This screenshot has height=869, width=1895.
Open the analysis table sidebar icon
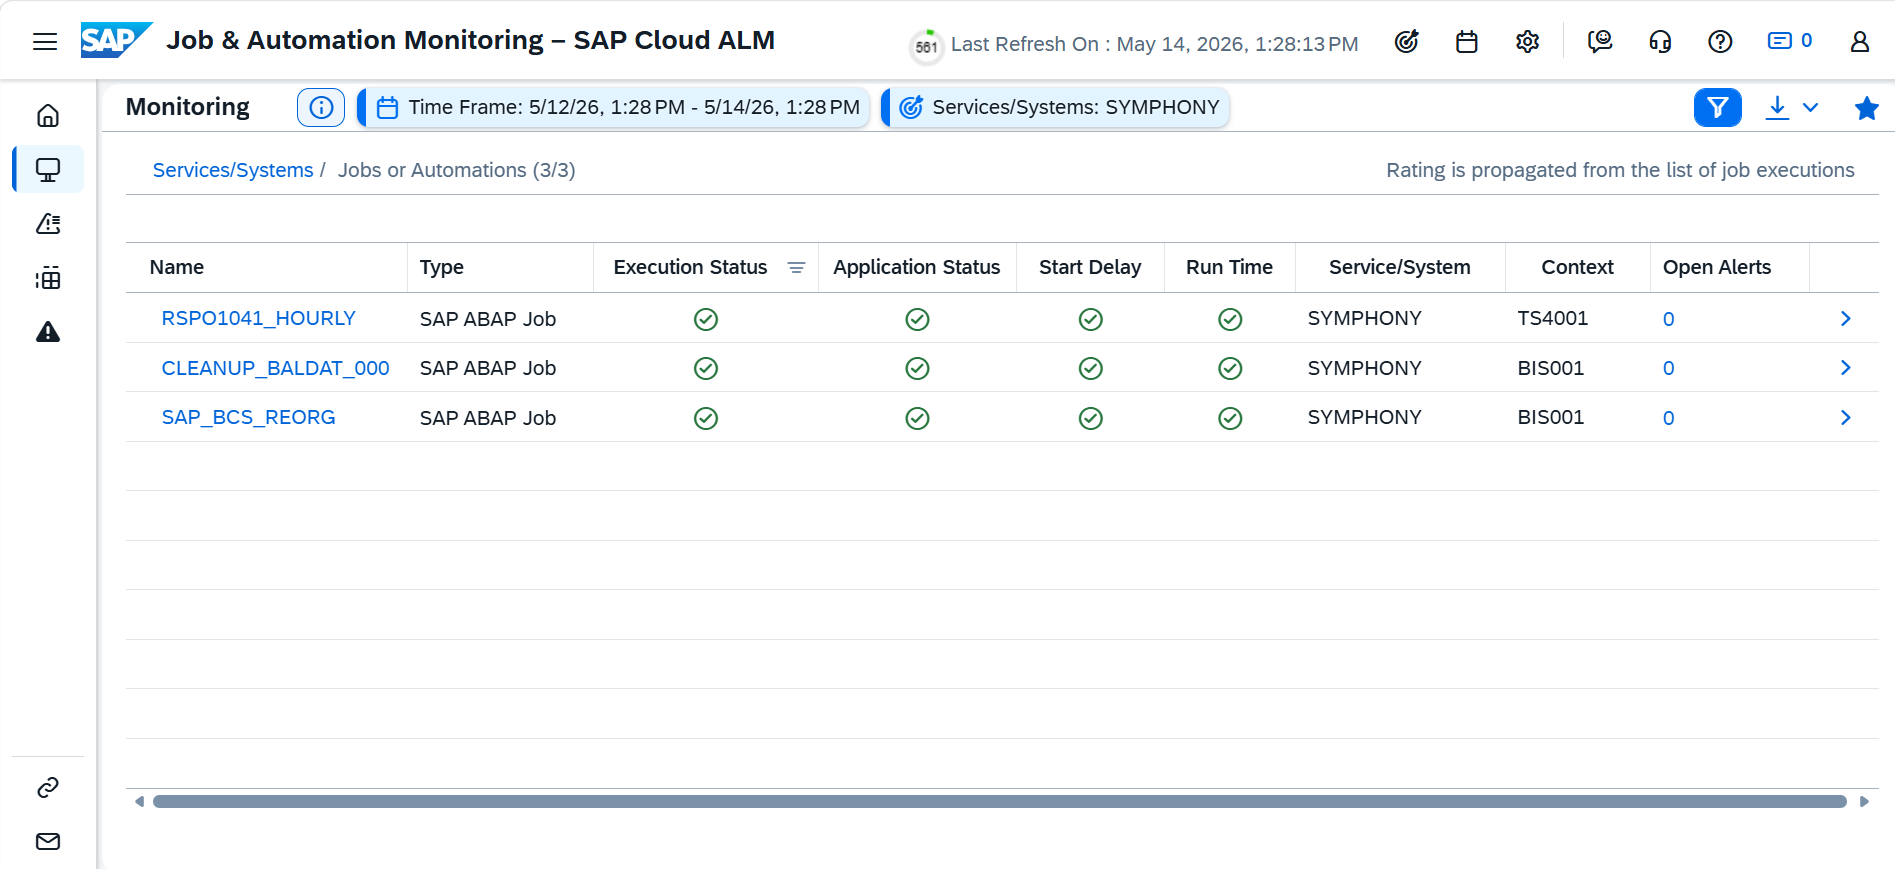pos(48,278)
